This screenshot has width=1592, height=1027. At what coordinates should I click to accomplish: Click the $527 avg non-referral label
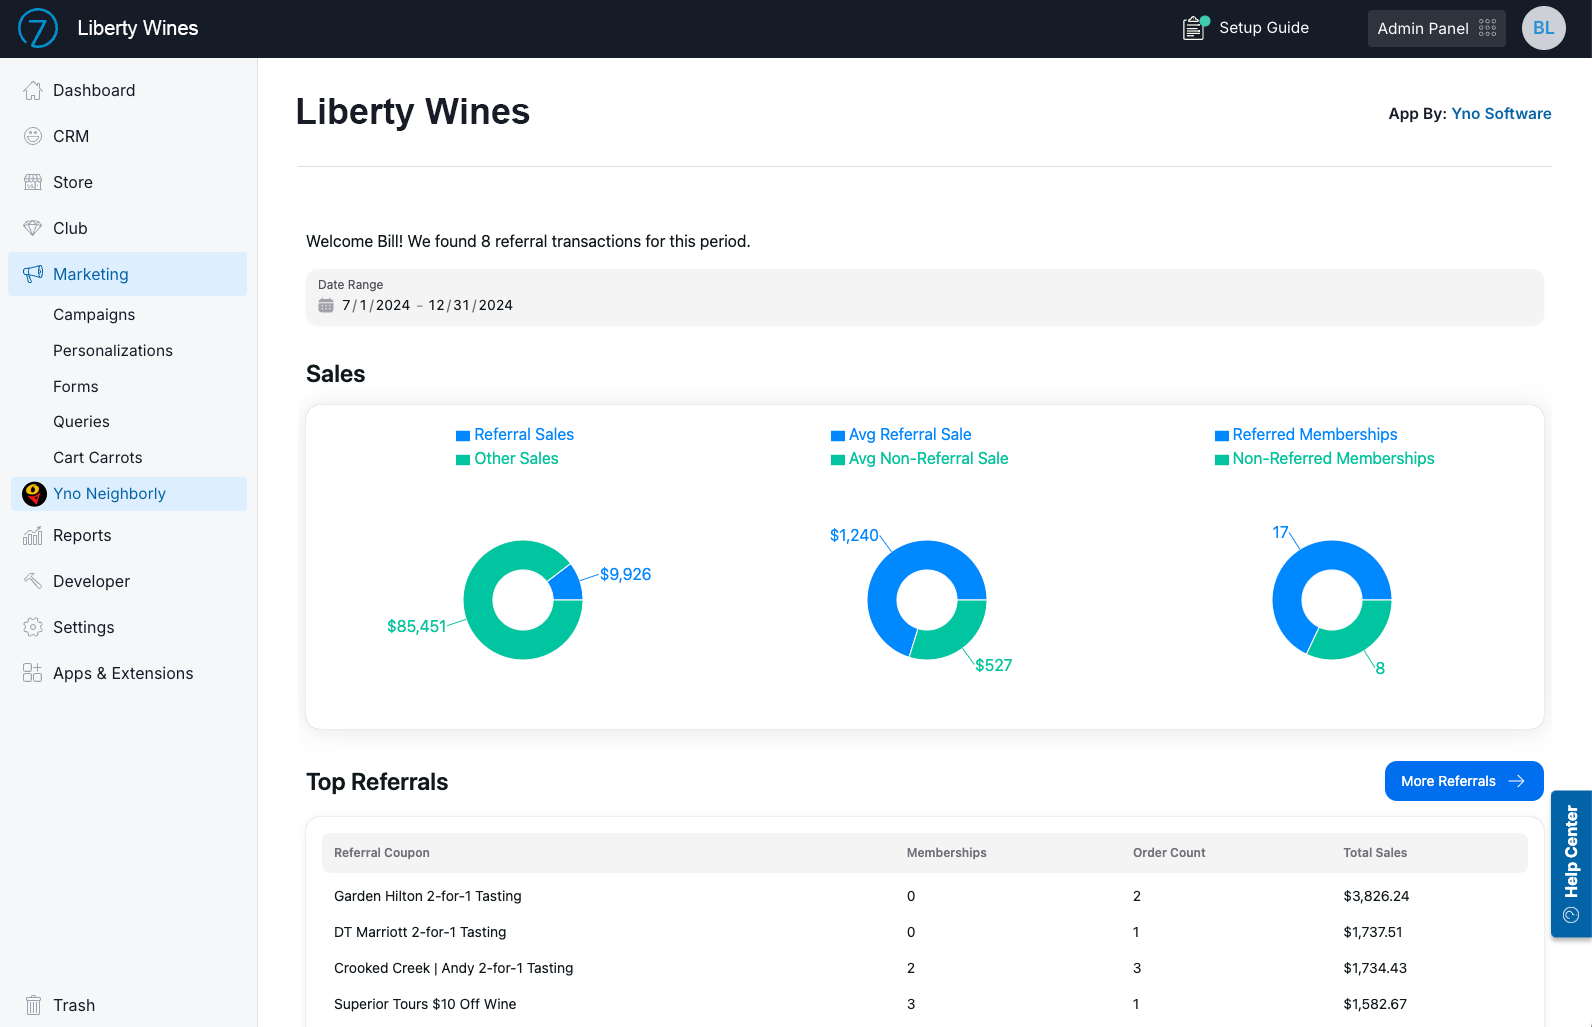(994, 665)
